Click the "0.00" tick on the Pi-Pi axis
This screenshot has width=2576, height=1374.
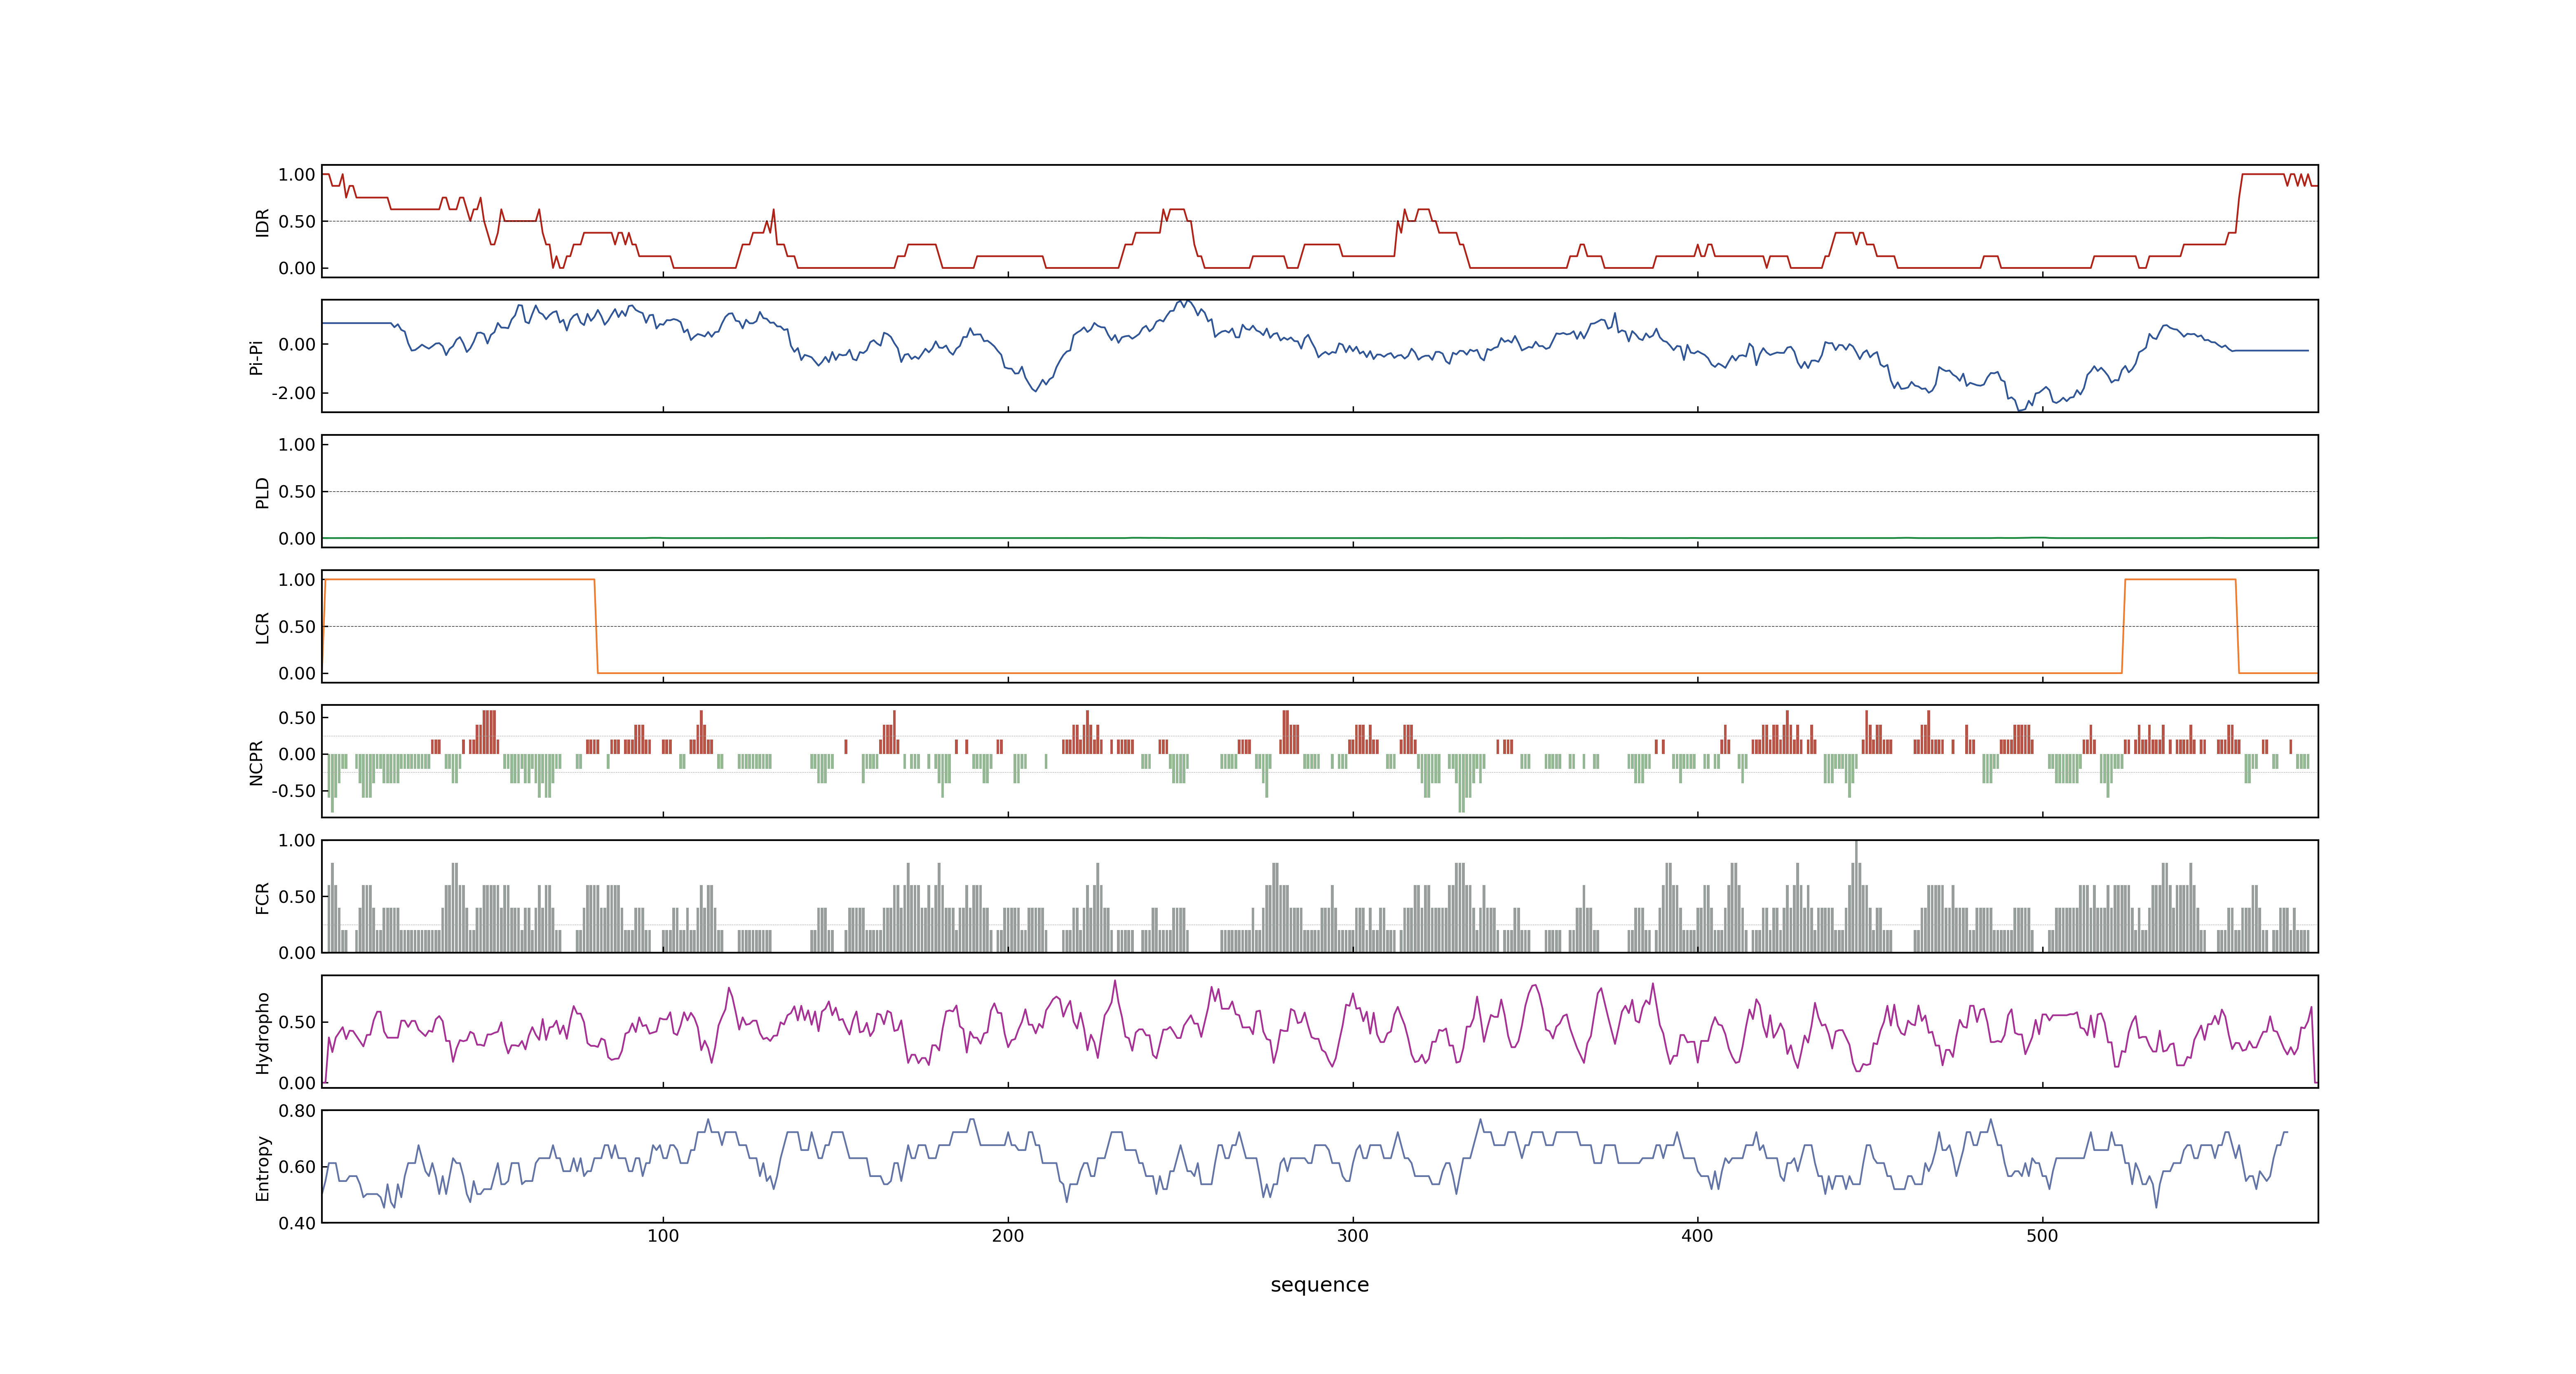tap(297, 344)
